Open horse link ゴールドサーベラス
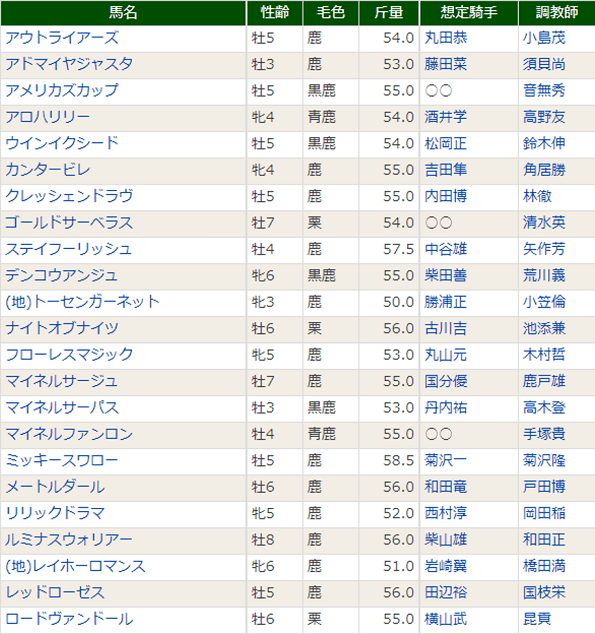 pos(69,223)
